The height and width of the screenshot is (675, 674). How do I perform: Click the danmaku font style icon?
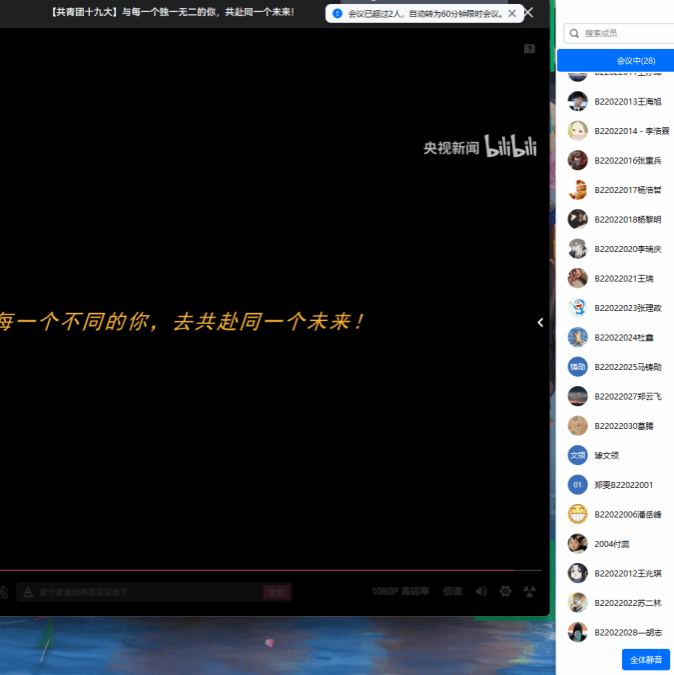(x=28, y=593)
